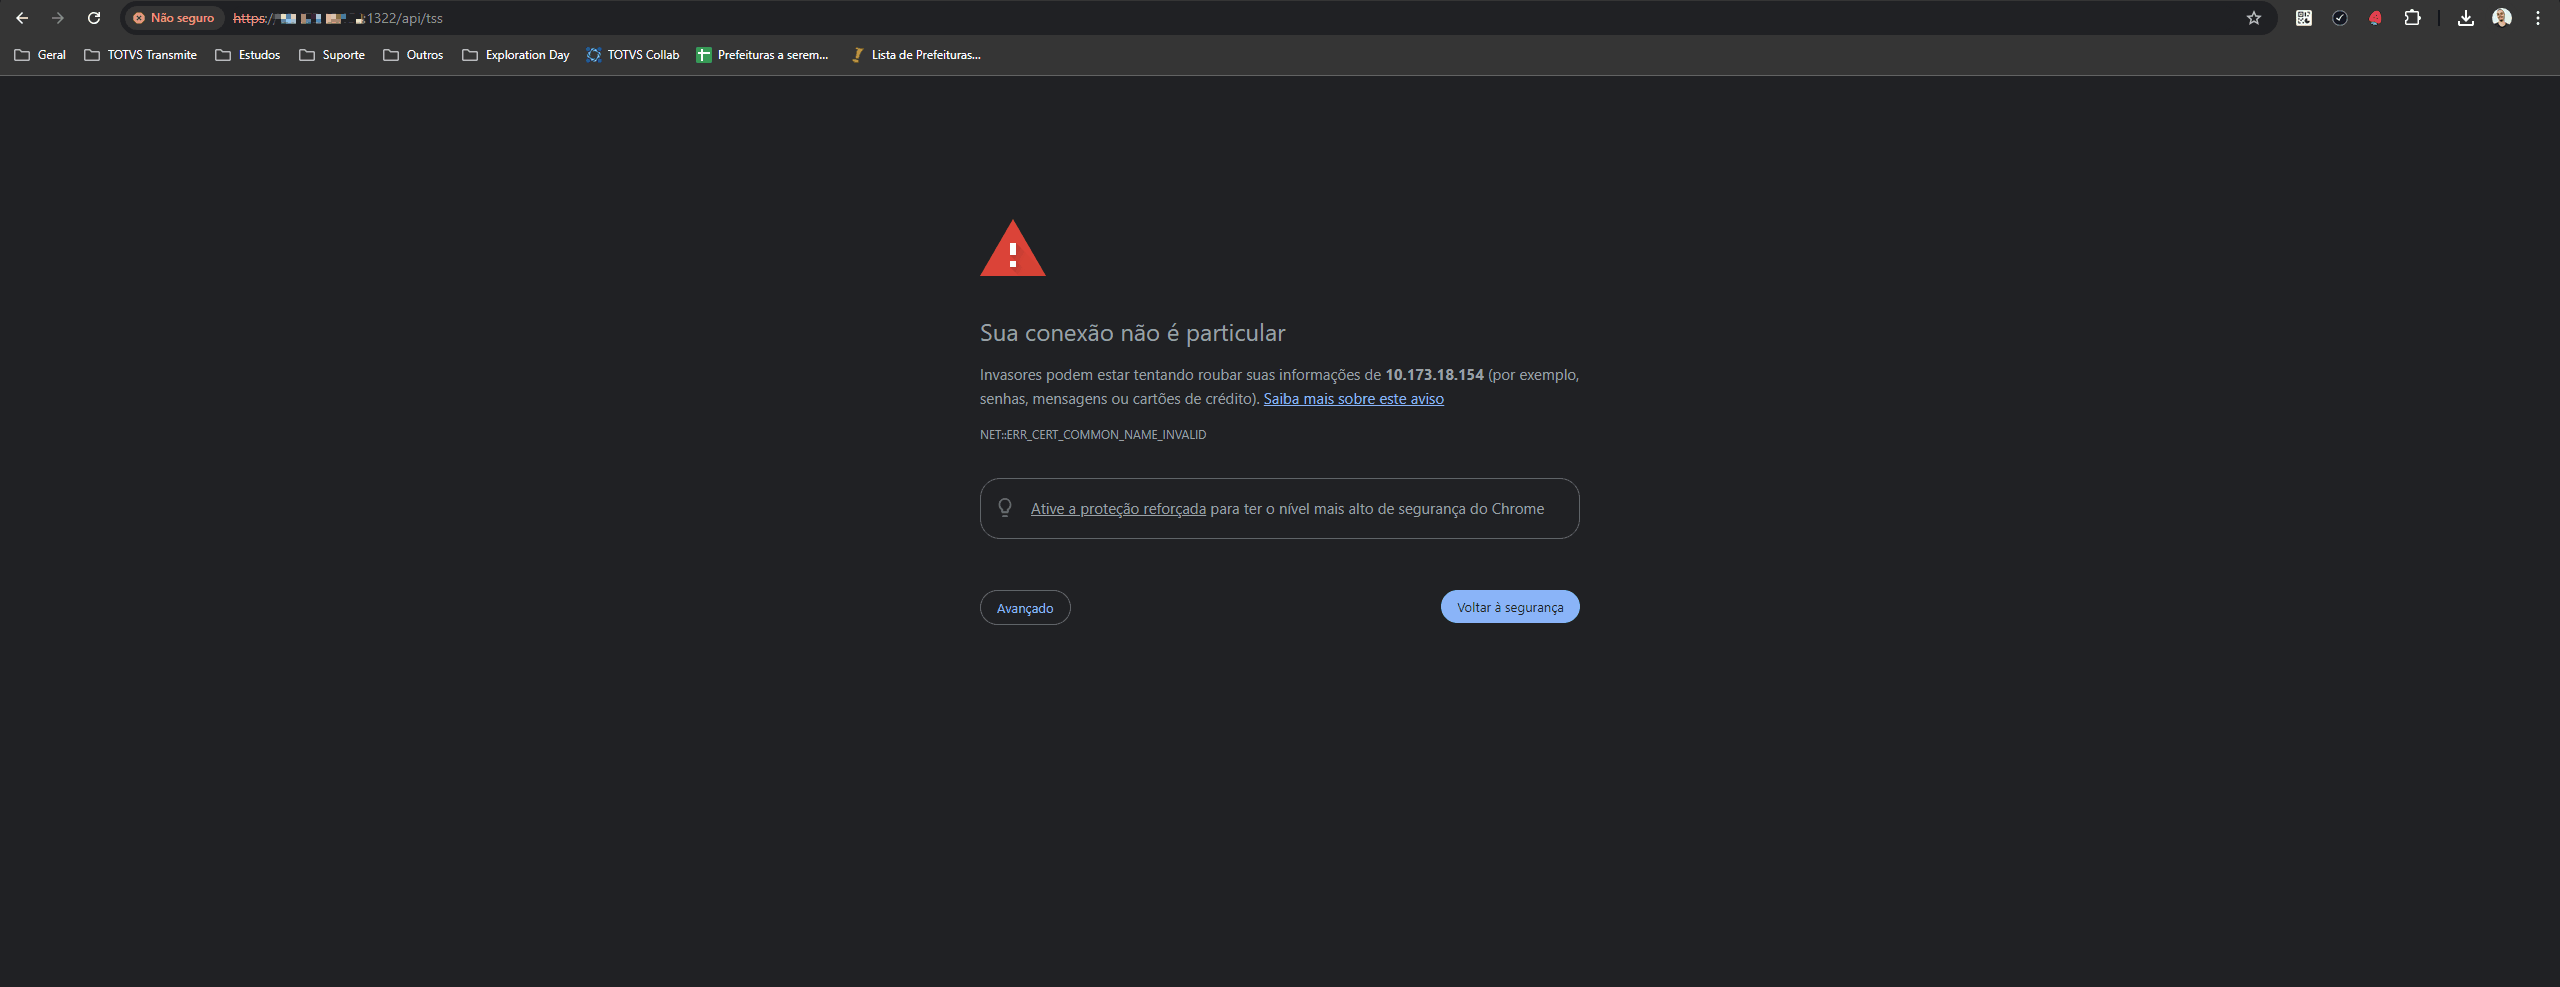
Task: Click the 'Não seguro' security chip
Action: click(x=174, y=18)
